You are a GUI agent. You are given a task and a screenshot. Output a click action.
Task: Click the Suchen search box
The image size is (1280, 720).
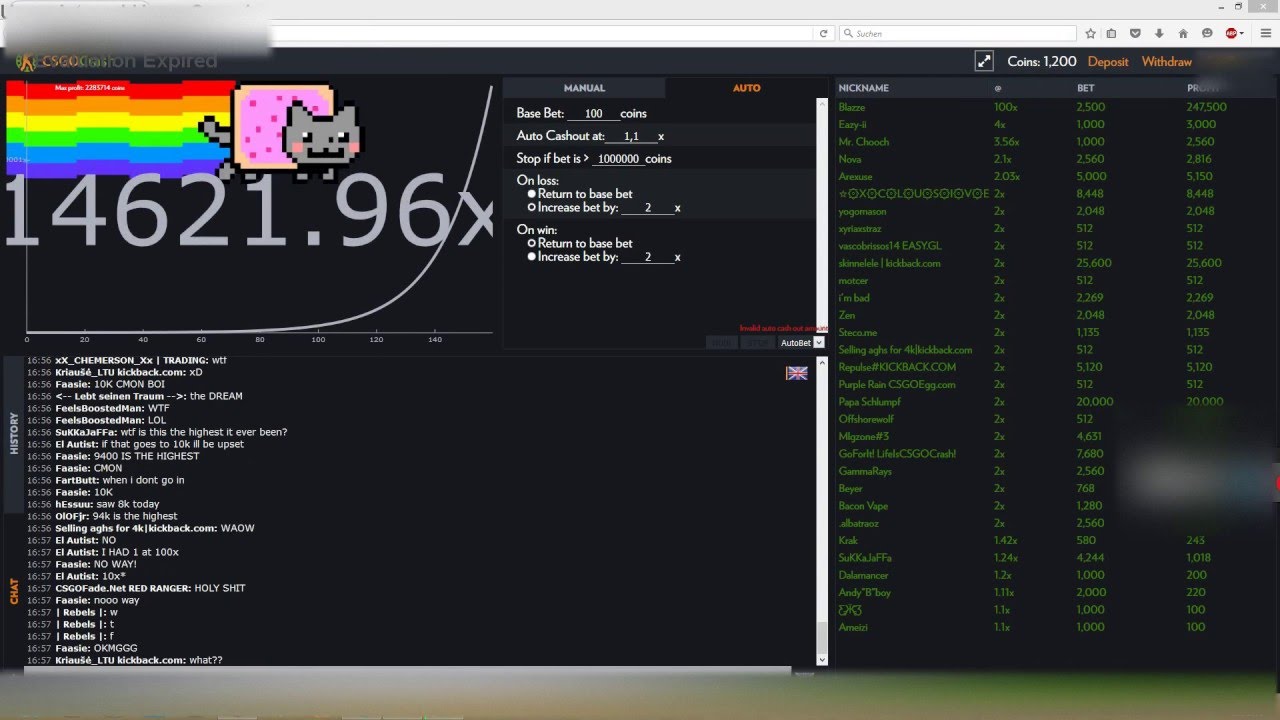957,33
